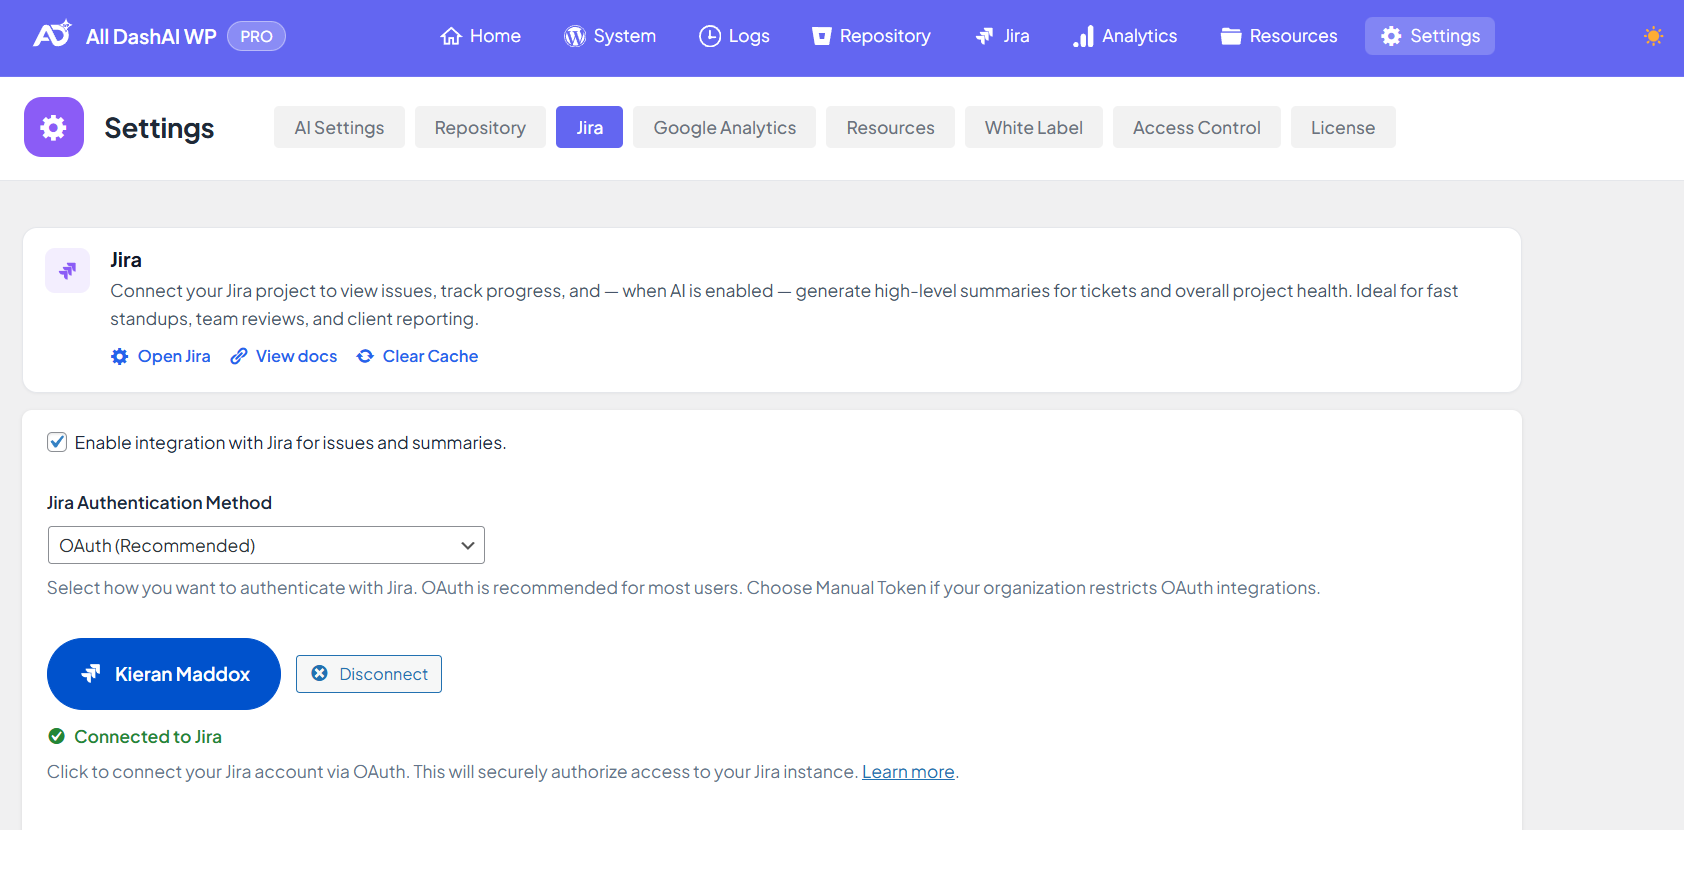This screenshot has width=1685, height=879.
Task: Go to Logs in top navigation
Action: coord(734,36)
